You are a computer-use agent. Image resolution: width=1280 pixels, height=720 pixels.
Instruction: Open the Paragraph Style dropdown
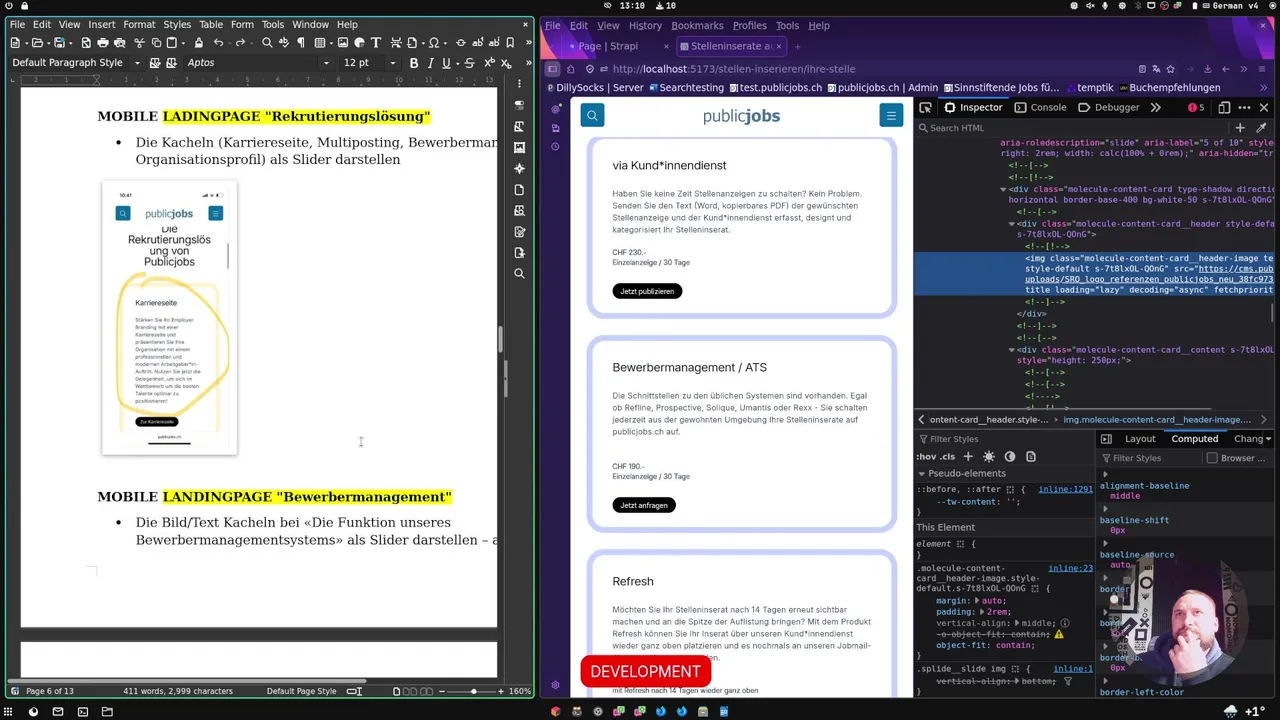[137, 63]
